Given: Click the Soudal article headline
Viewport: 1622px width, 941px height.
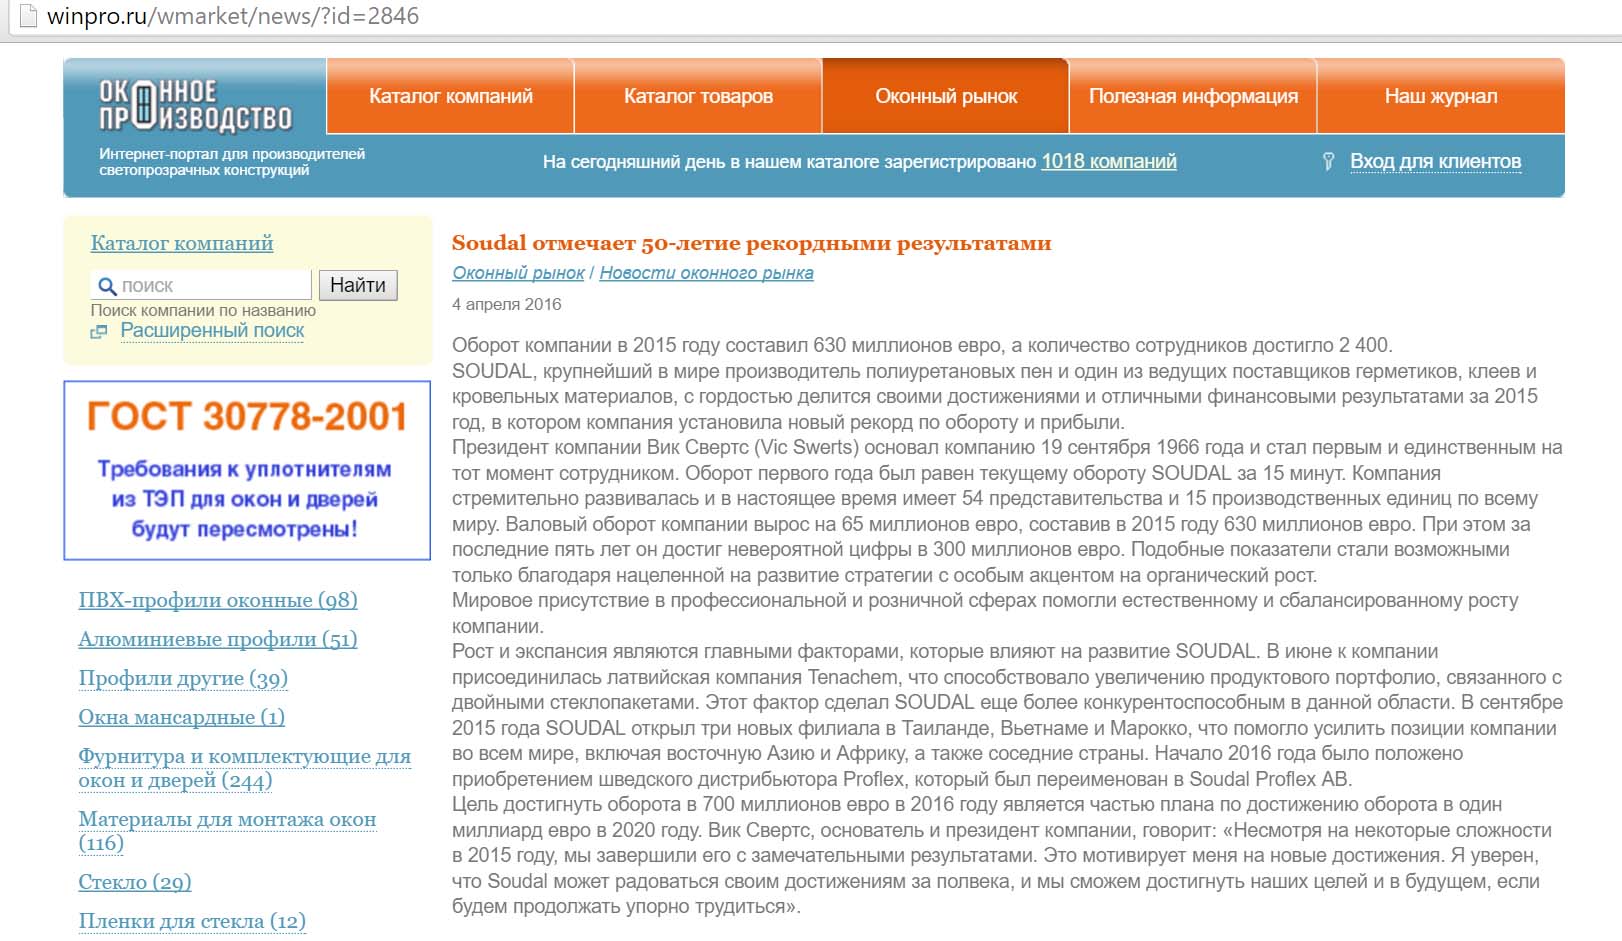Looking at the screenshot, I should (751, 243).
